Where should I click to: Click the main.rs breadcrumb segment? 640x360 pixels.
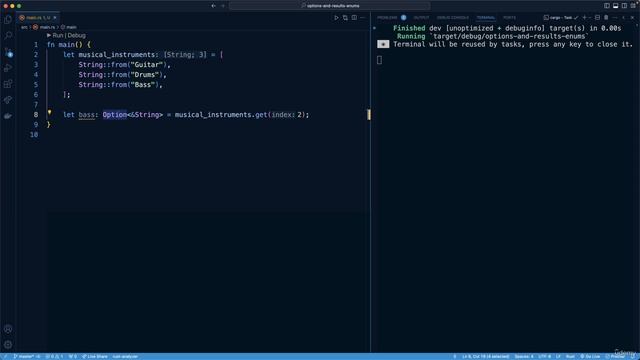tap(44, 27)
